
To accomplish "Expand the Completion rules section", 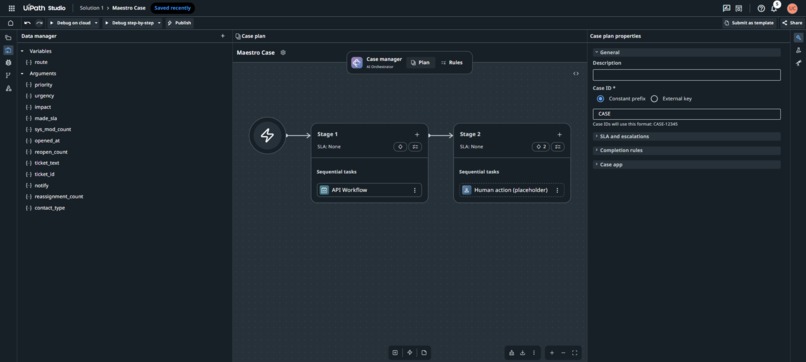I will click(687, 151).
